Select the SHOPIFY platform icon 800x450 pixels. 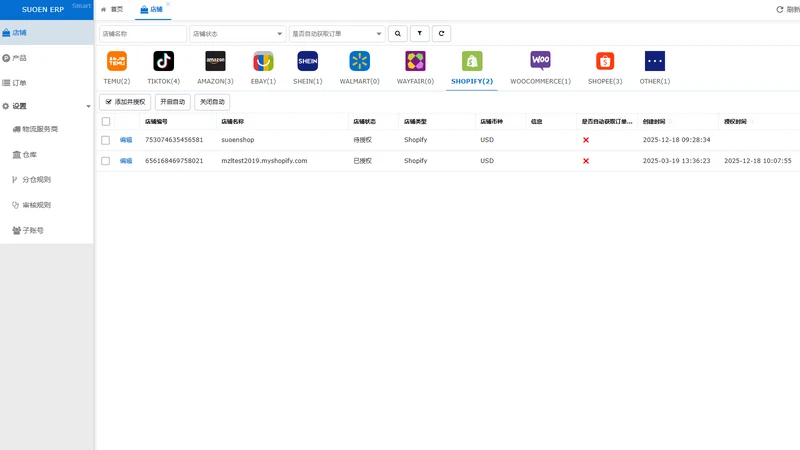coord(472,61)
